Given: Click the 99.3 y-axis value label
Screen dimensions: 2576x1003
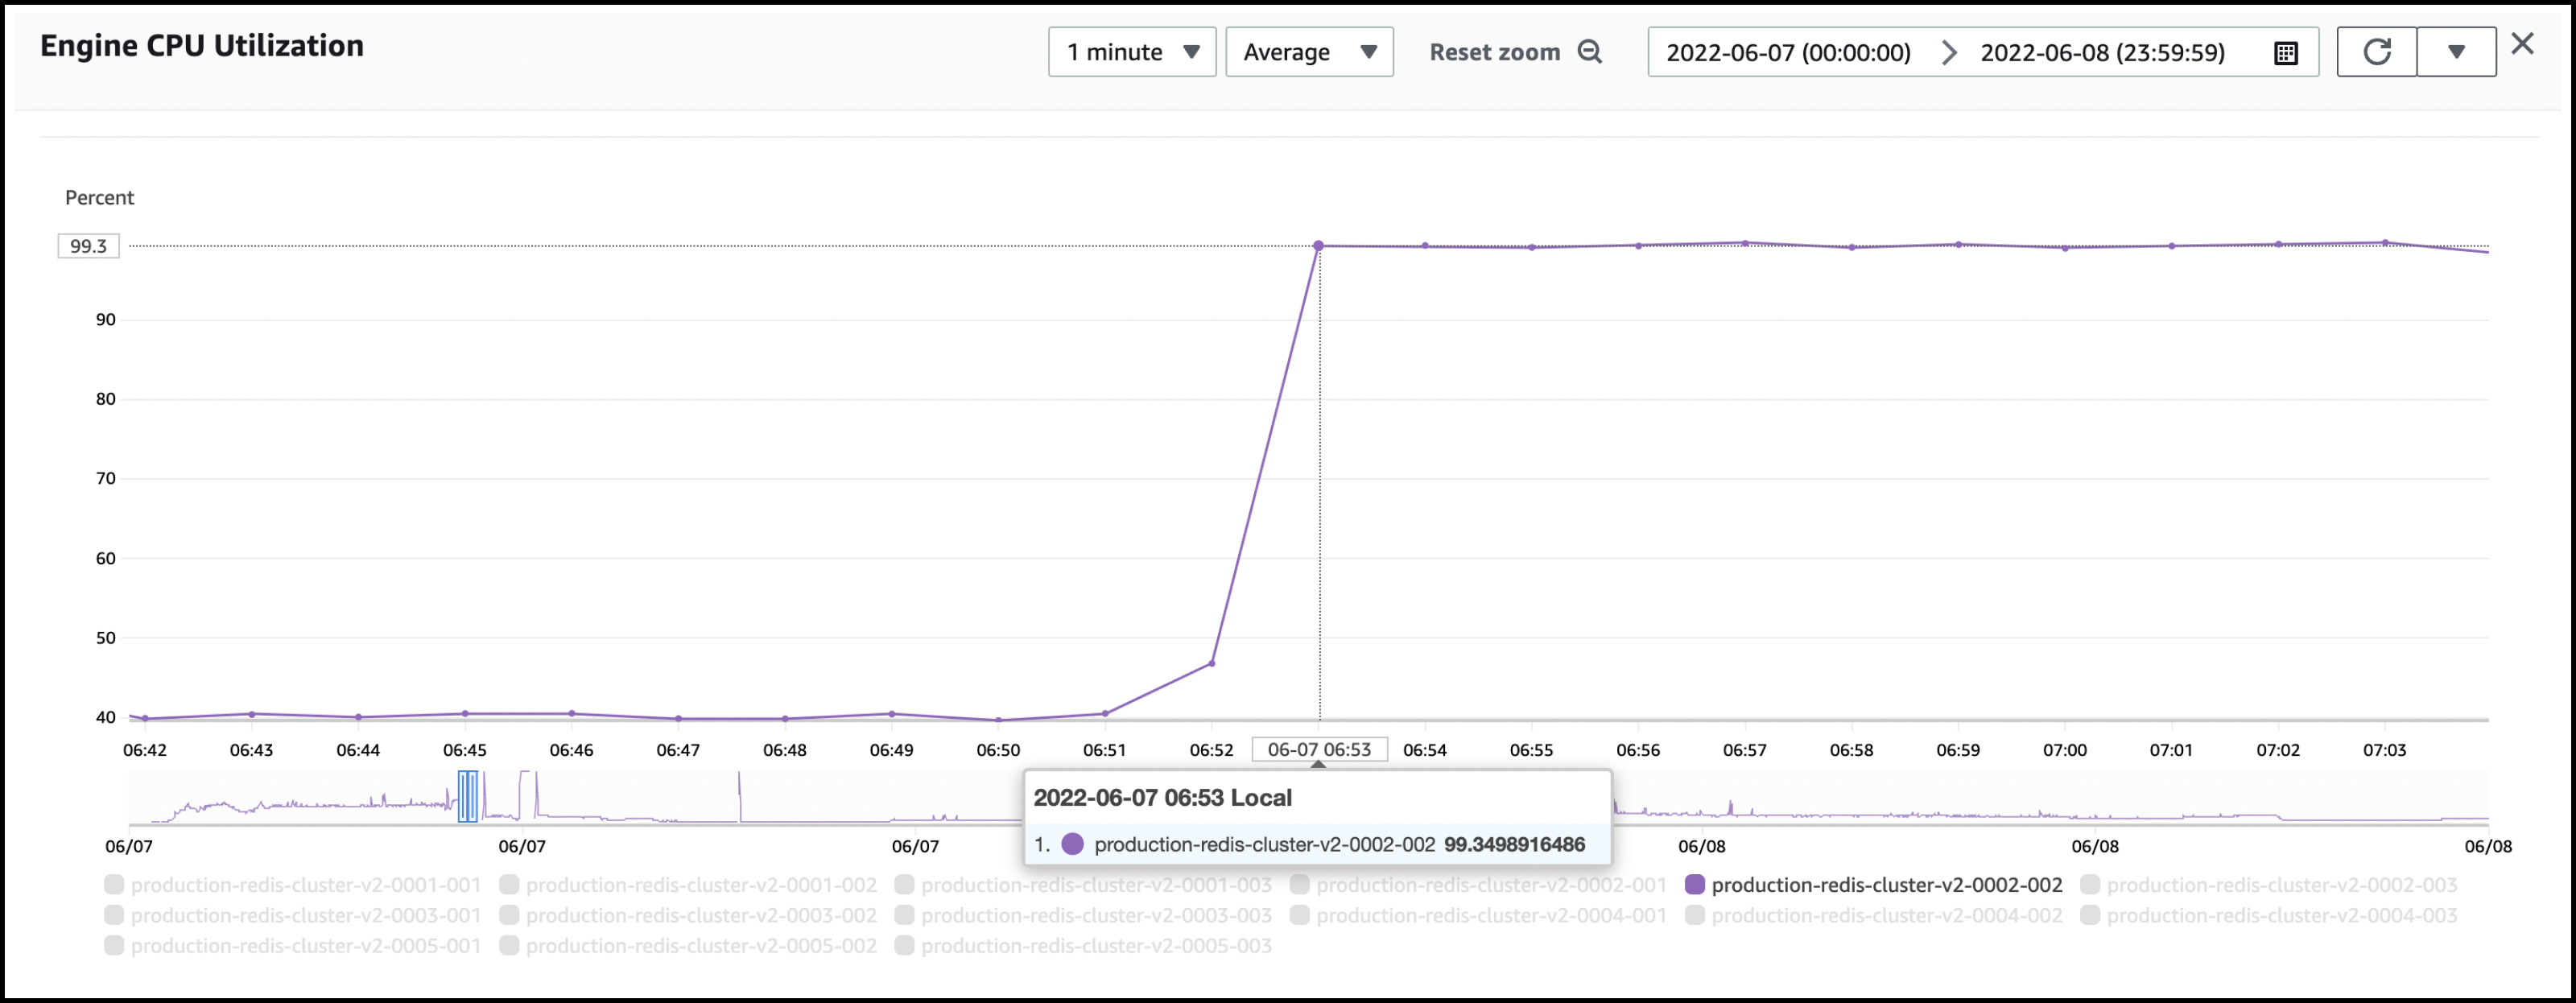Looking at the screenshot, I should click(88, 246).
